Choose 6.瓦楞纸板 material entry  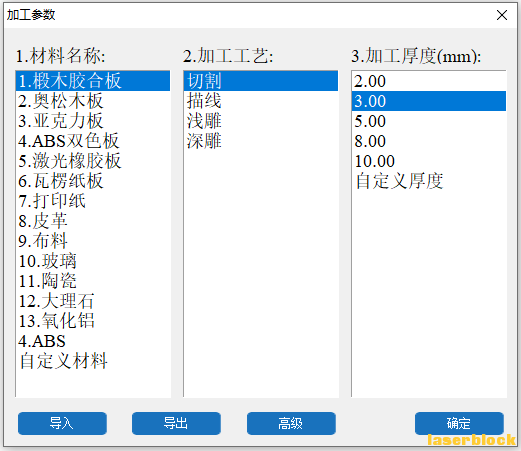pyautogui.click(x=93, y=181)
